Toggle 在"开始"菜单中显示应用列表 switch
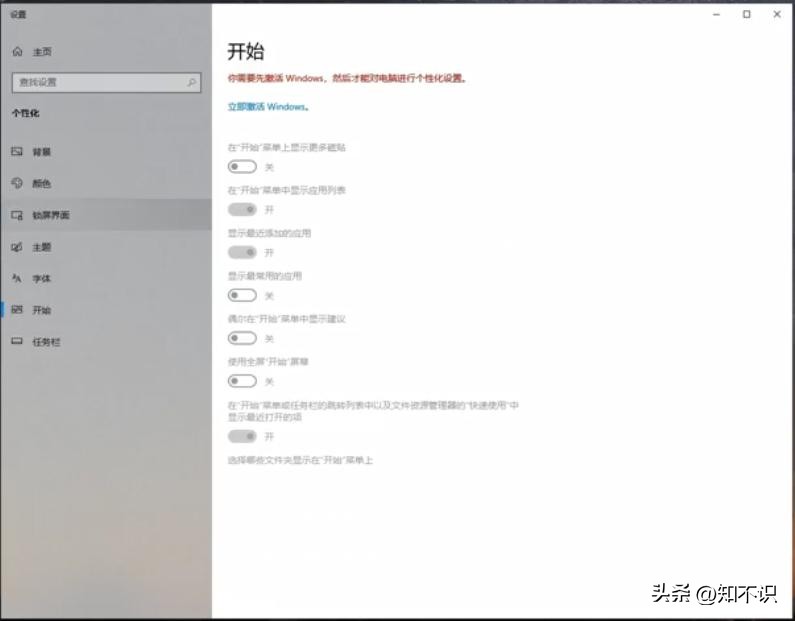795x621 pixels. coord(242,209)
